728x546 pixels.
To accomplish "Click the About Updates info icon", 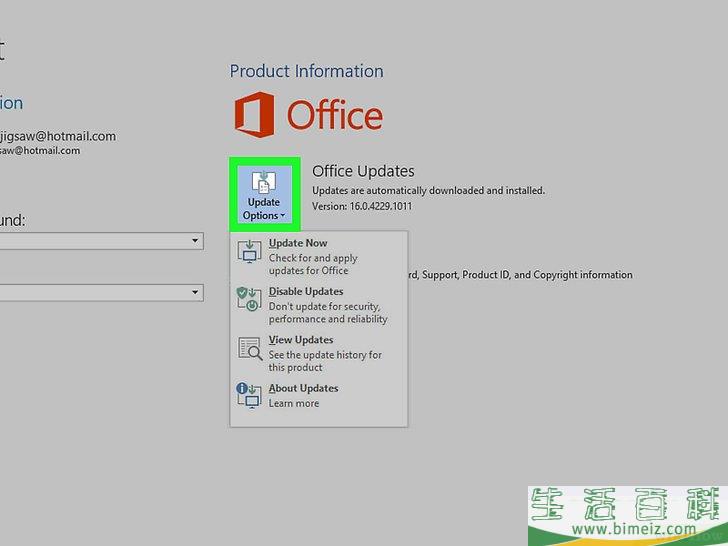I will tap(248, 395).
